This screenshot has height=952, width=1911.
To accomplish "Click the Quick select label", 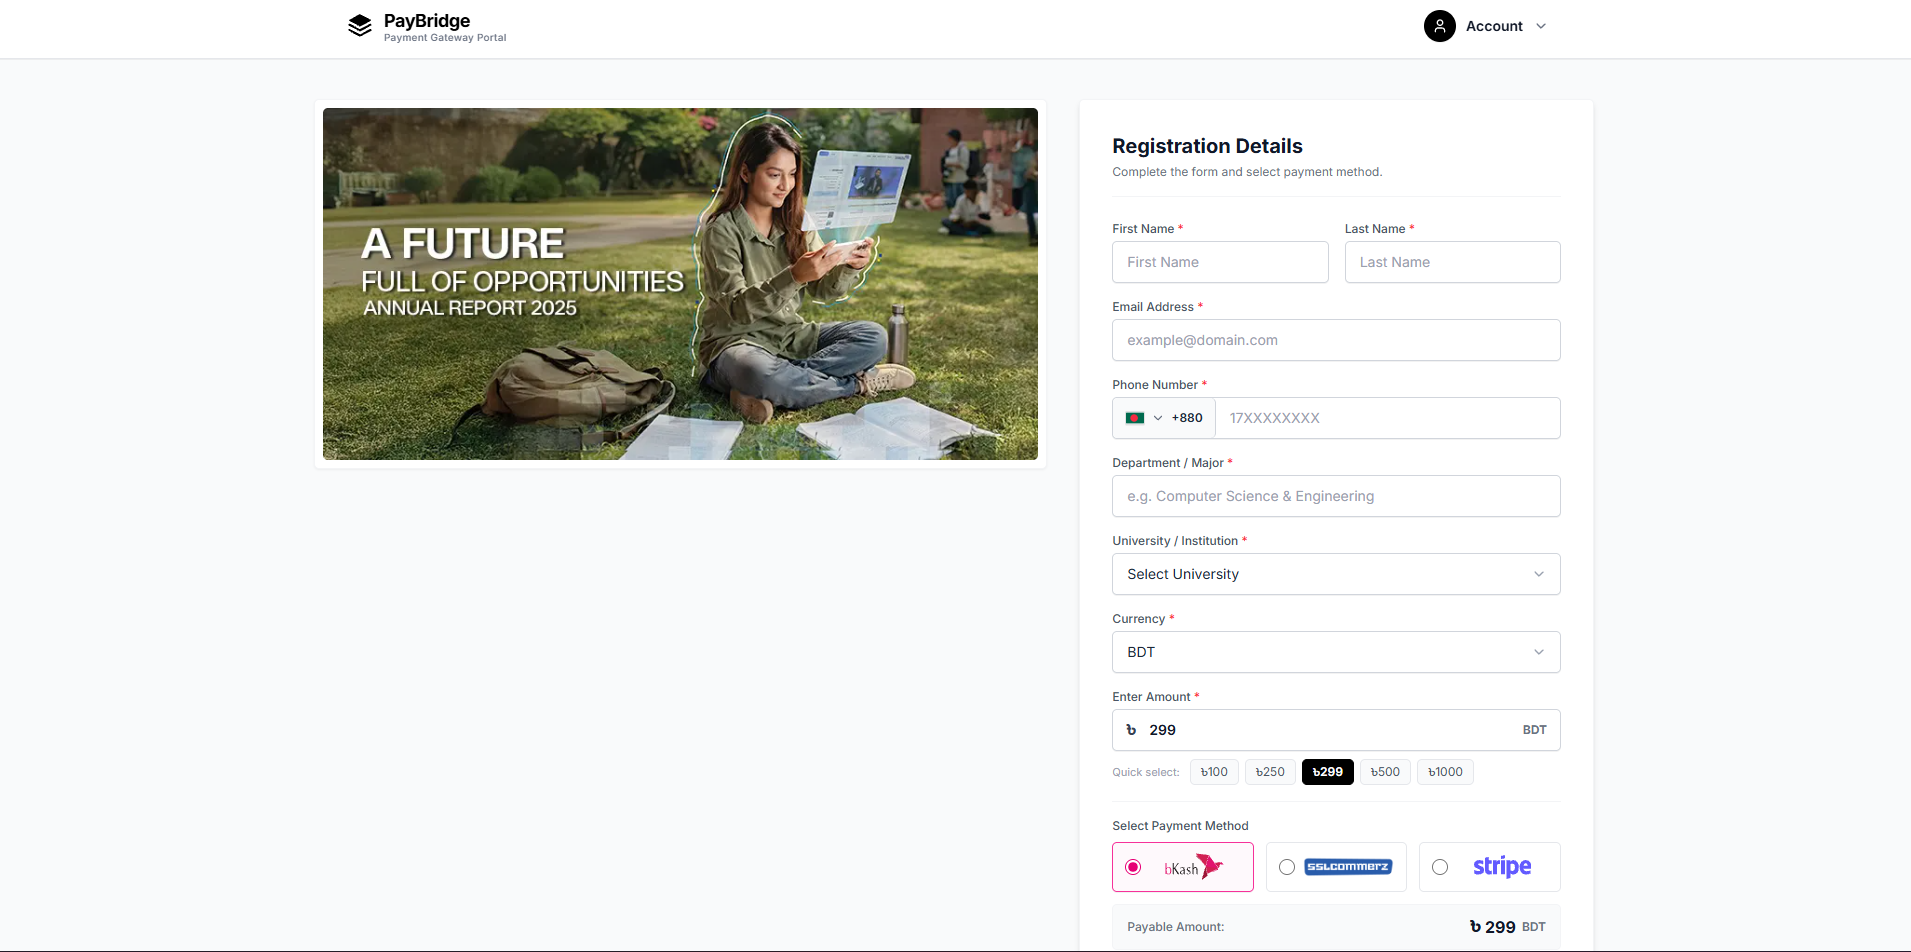I will (x=1146, y=772).
